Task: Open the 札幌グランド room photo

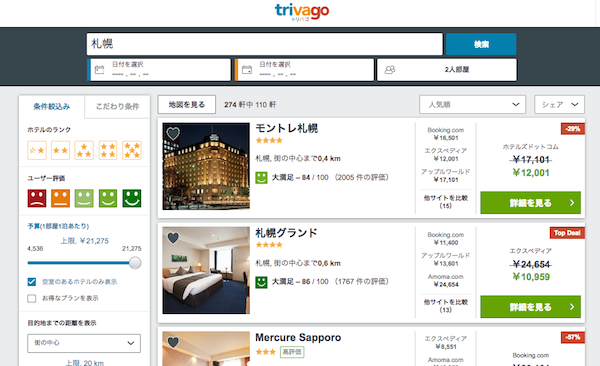Action: pos(206,270)
